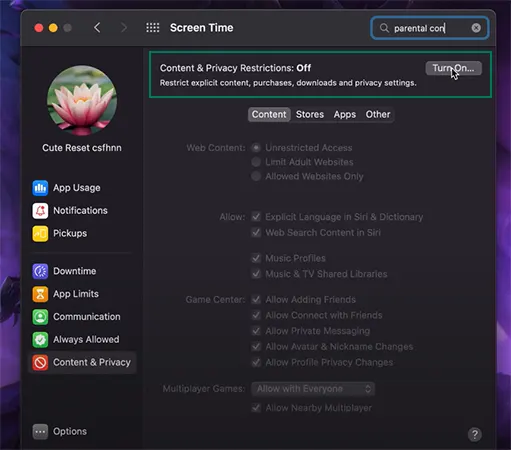Toggle Music & TV Shared Libraries
511x450 pixels.
[256, 274]
